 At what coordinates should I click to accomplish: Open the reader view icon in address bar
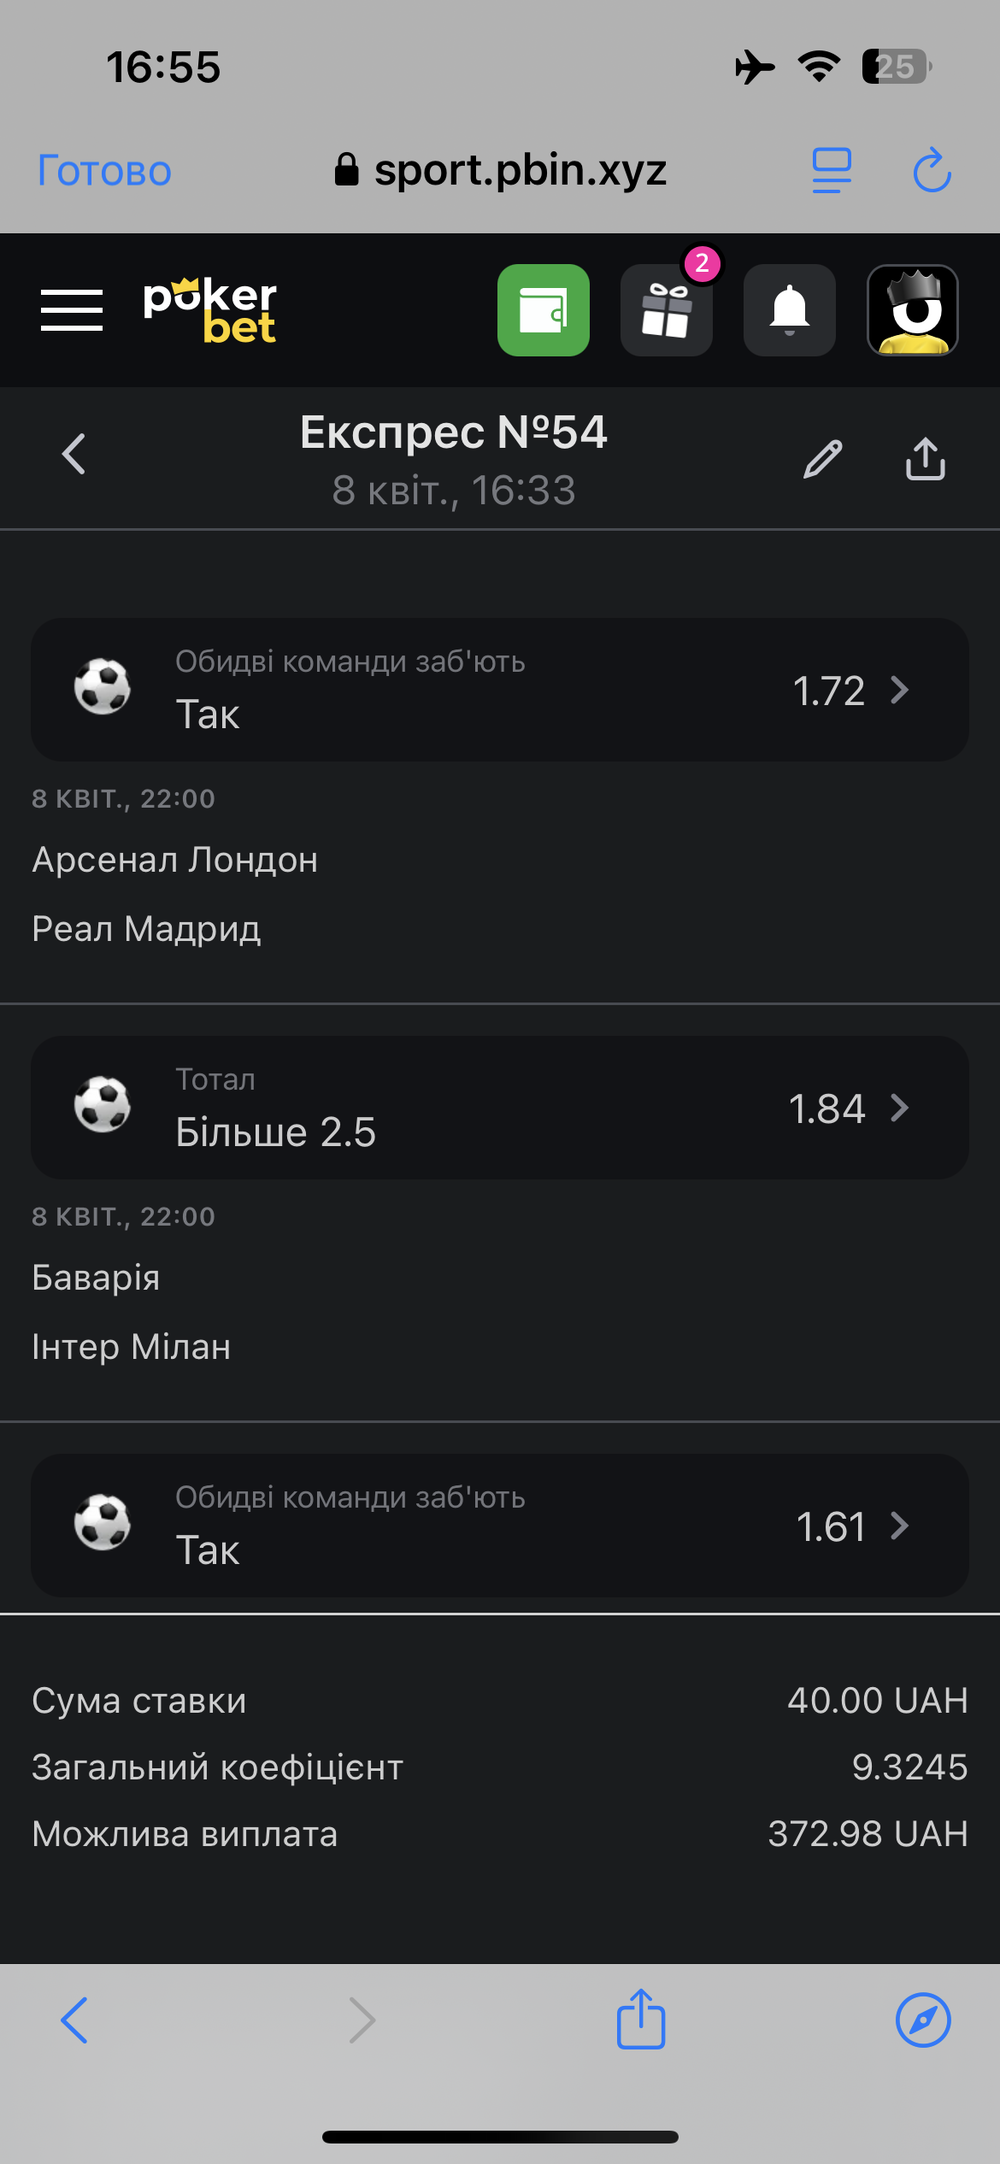[832, 170]
